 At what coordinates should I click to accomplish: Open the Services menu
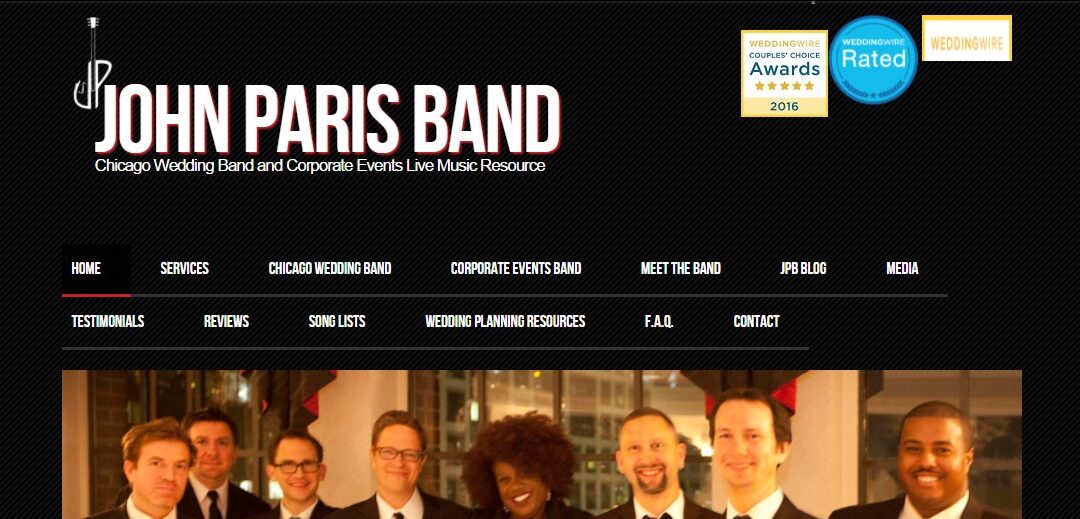click(185, 268)
